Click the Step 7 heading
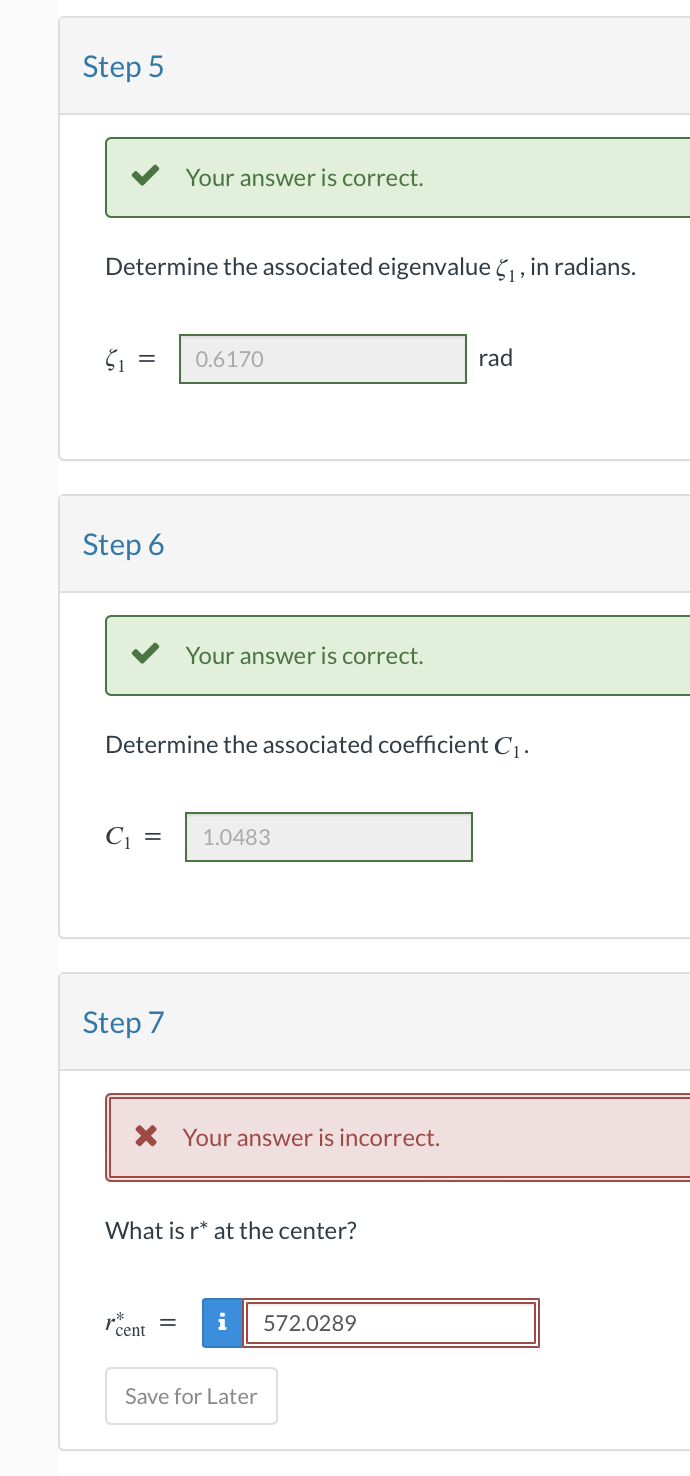 coord(123,1022)
